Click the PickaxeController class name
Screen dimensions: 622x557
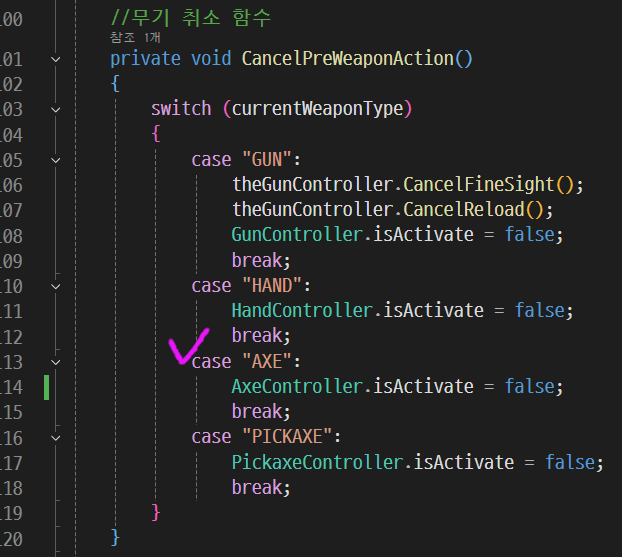(x=317, y=462)
